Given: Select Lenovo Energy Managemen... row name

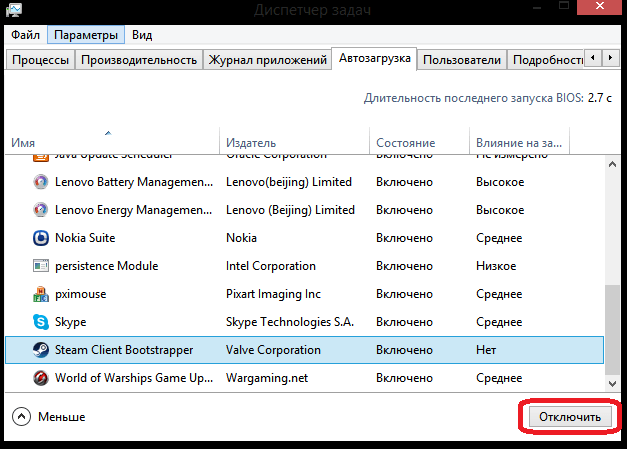Looking at the screenshot, I should tap(134, 210).
